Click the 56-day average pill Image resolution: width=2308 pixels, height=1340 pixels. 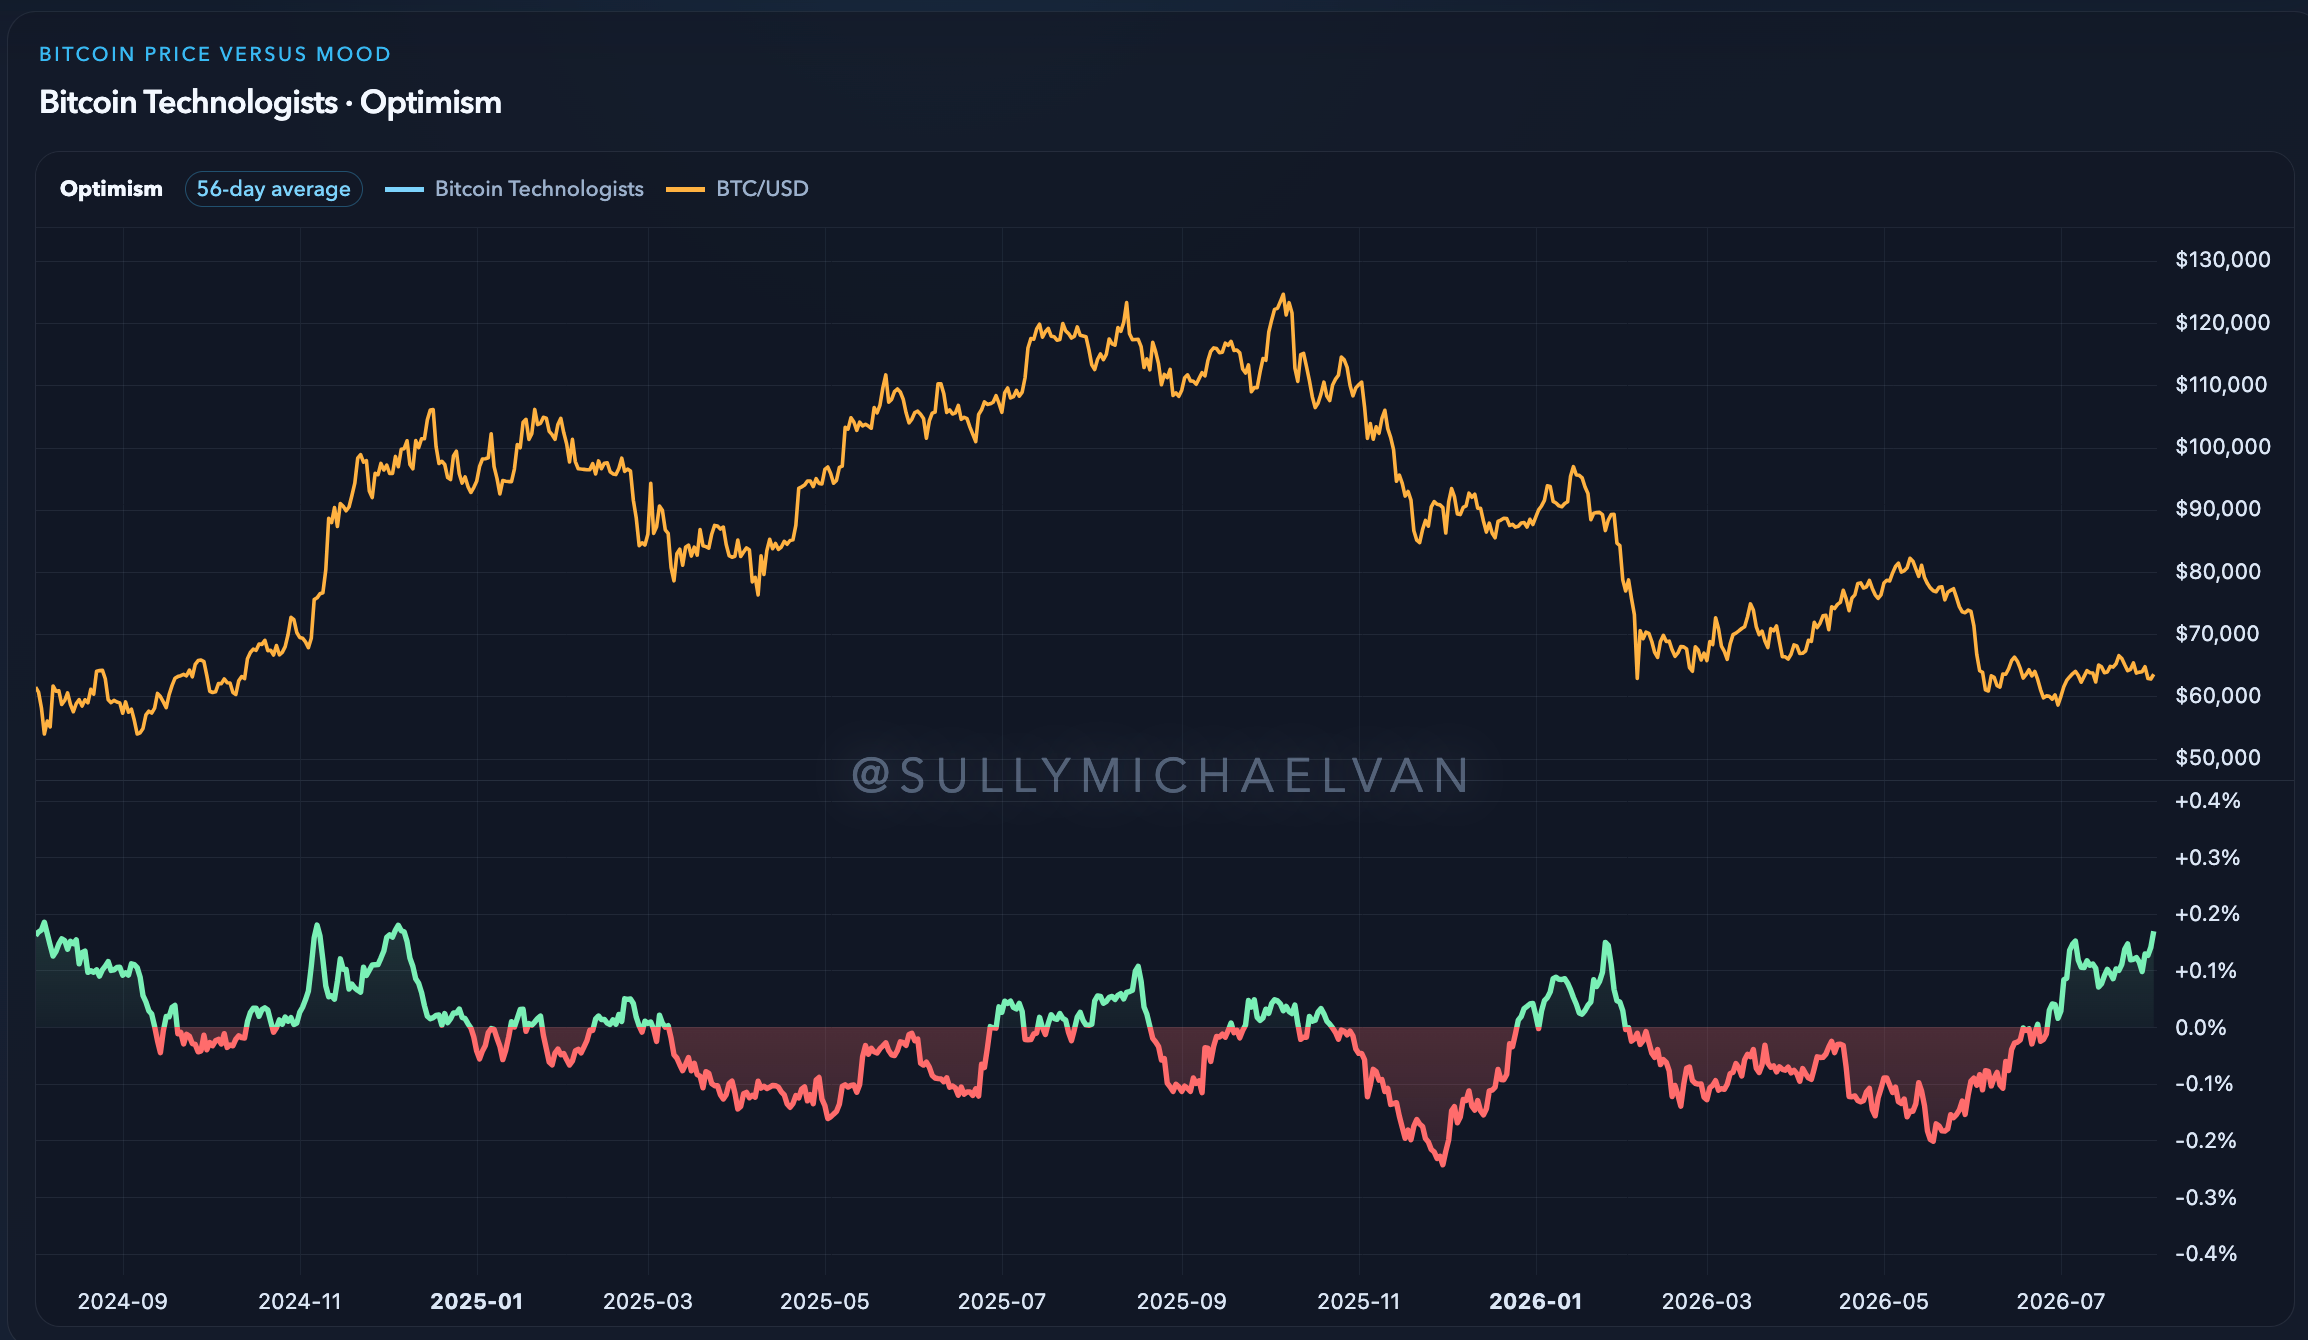pos(273,189)
